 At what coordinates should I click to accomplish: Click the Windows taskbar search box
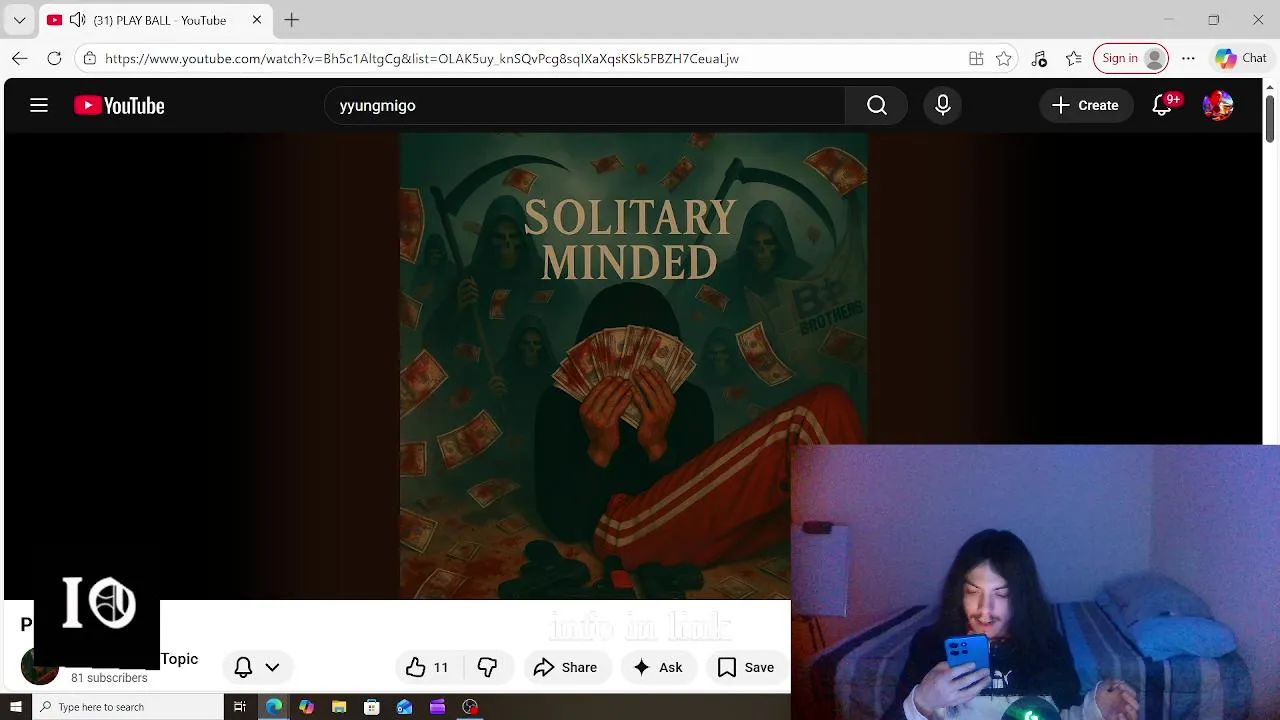pyautogui.click(x=127, y=707)
